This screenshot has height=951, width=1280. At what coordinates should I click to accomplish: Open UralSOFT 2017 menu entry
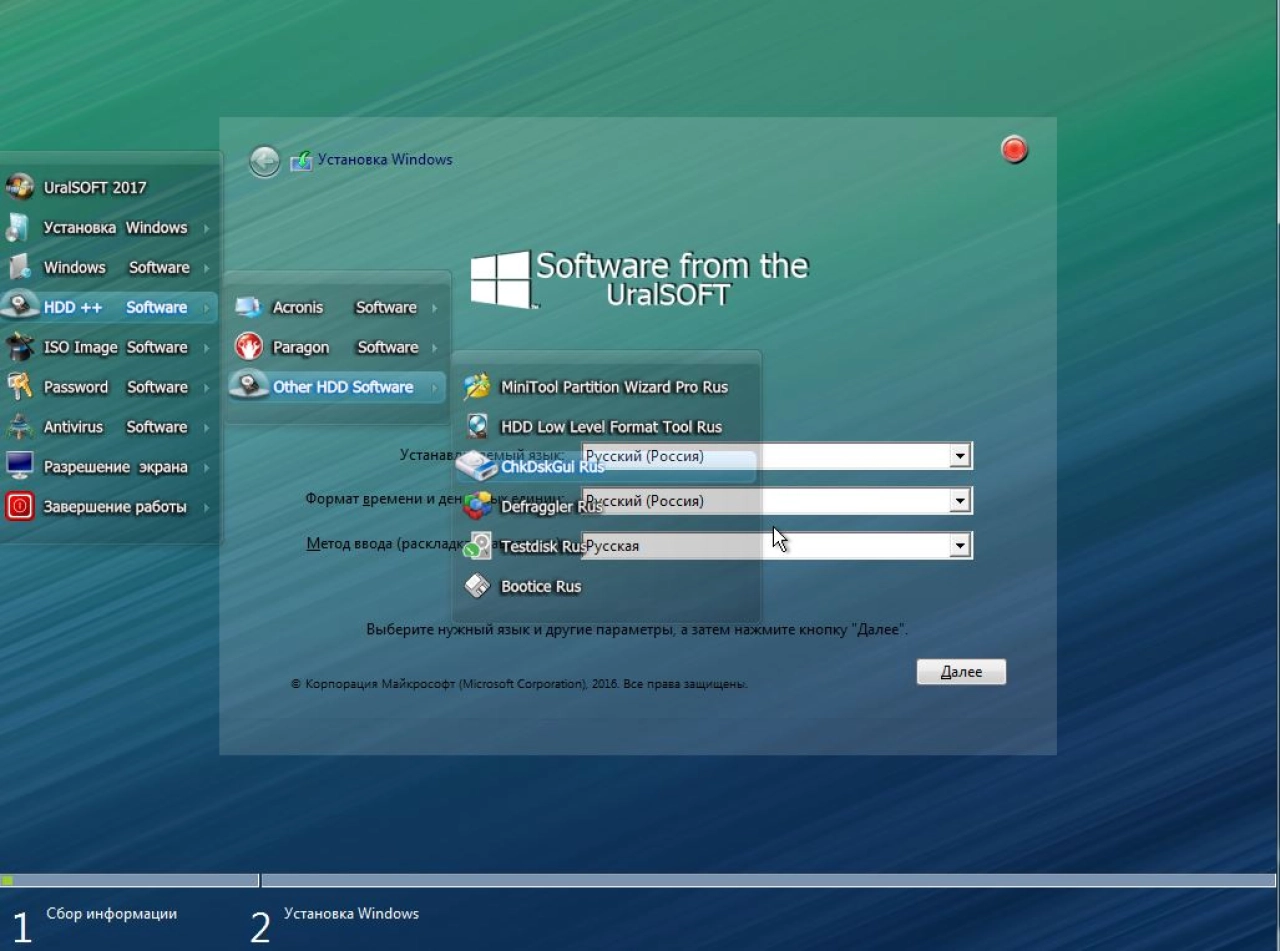coord(110,187)
